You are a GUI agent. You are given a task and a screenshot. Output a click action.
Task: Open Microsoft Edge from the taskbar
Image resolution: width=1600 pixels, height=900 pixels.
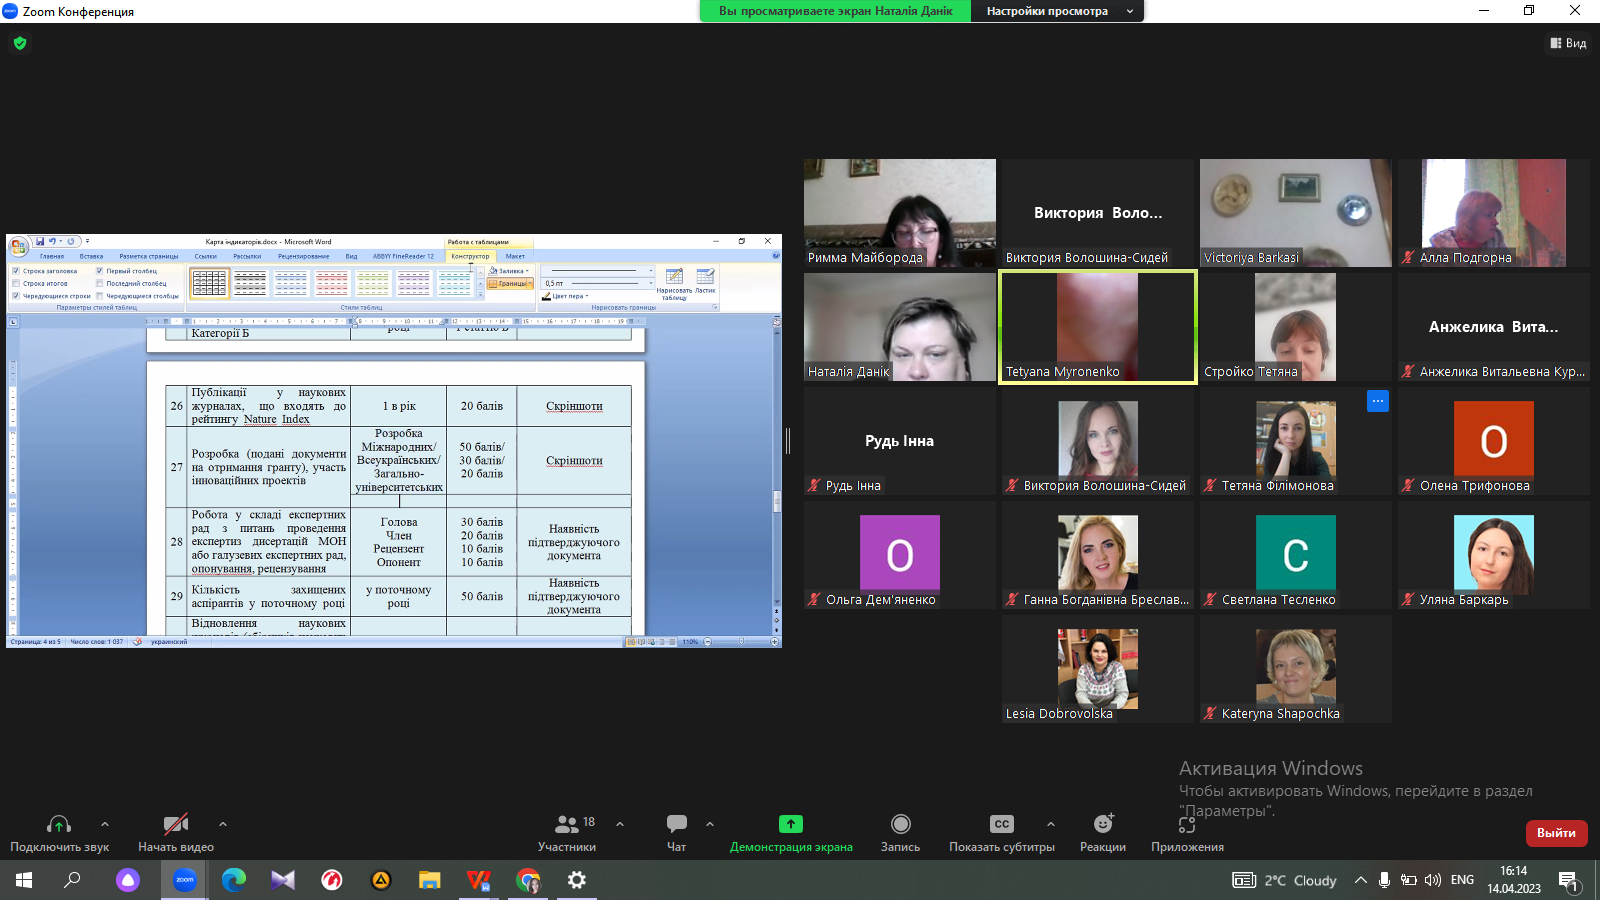(234, 880)
